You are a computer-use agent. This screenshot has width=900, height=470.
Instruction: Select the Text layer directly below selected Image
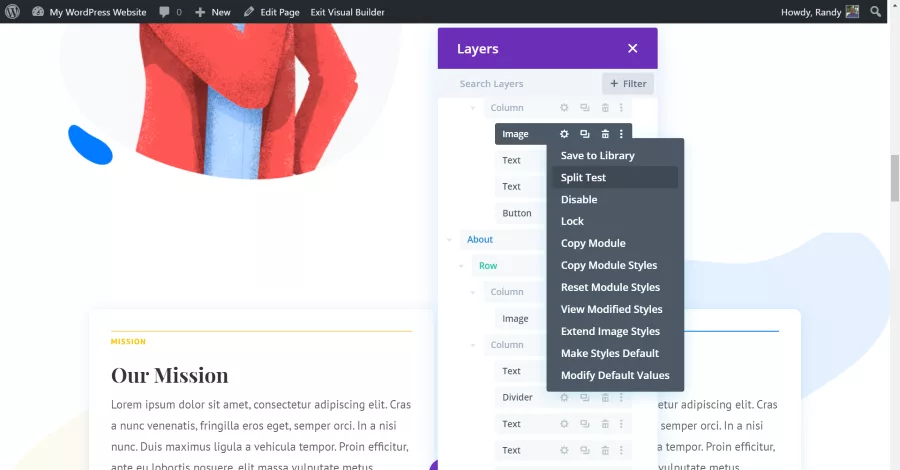click(511, 160)
